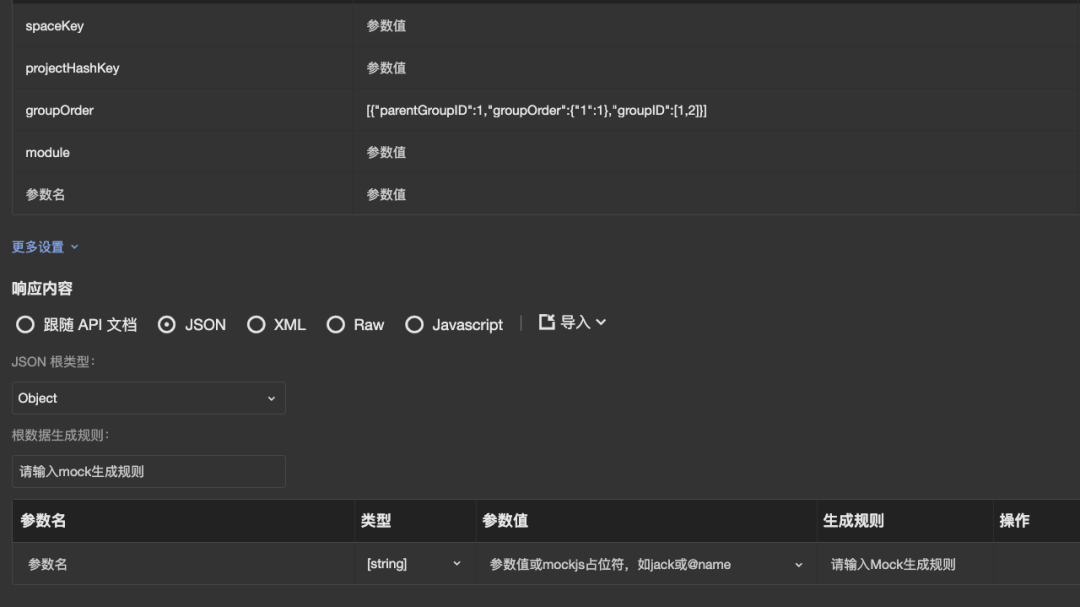Click the 导入 import icon
The height and width of the screenshot is (607, 1080).
pos(547,322)
